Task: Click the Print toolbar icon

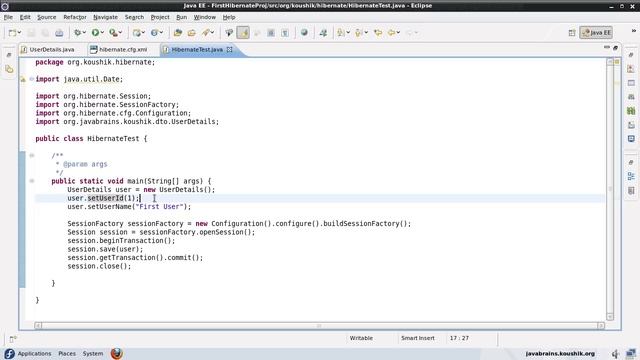Action: (x=59, y=33)
